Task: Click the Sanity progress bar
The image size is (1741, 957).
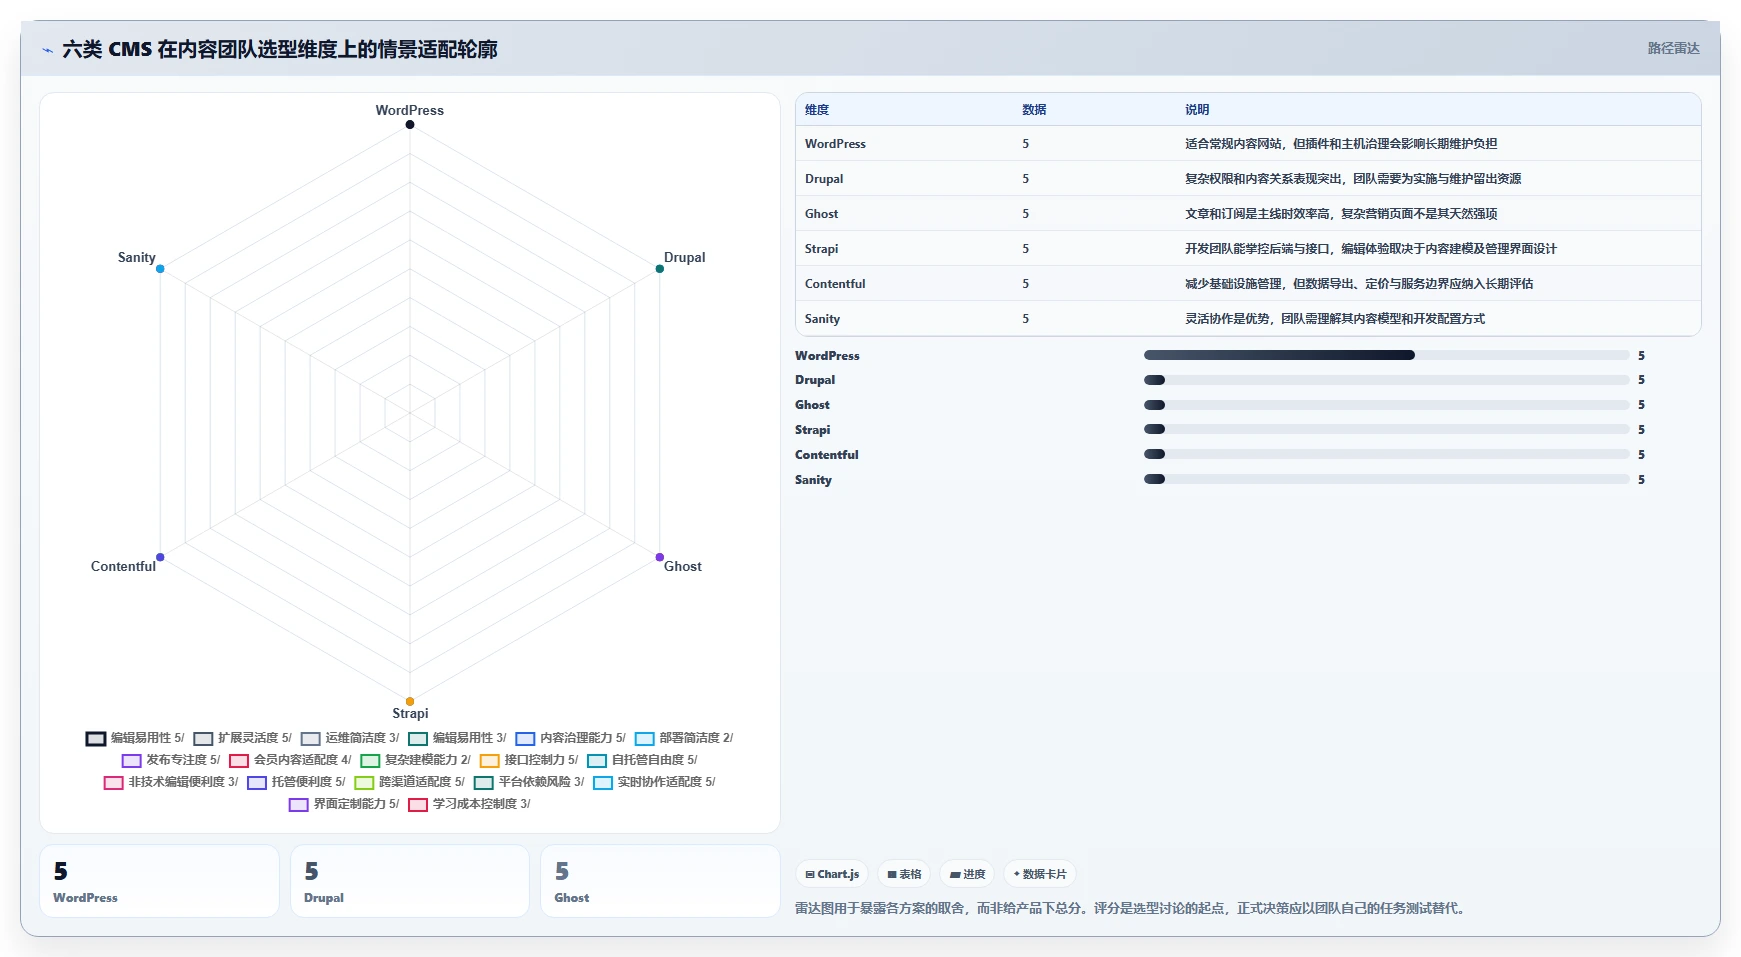Action: 1387,479
